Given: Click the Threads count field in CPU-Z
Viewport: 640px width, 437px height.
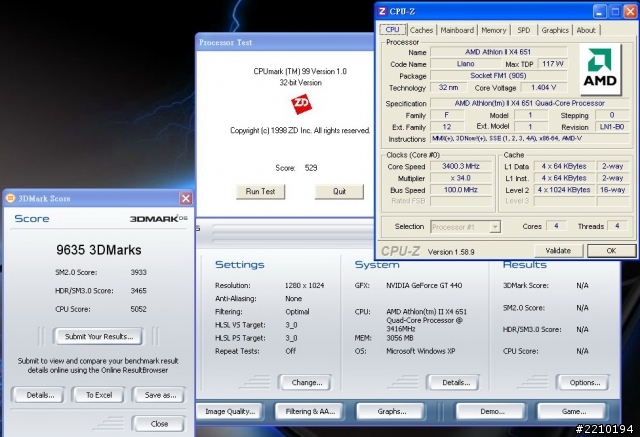Looking at the screenshot, I should click(x=617, y=226).
